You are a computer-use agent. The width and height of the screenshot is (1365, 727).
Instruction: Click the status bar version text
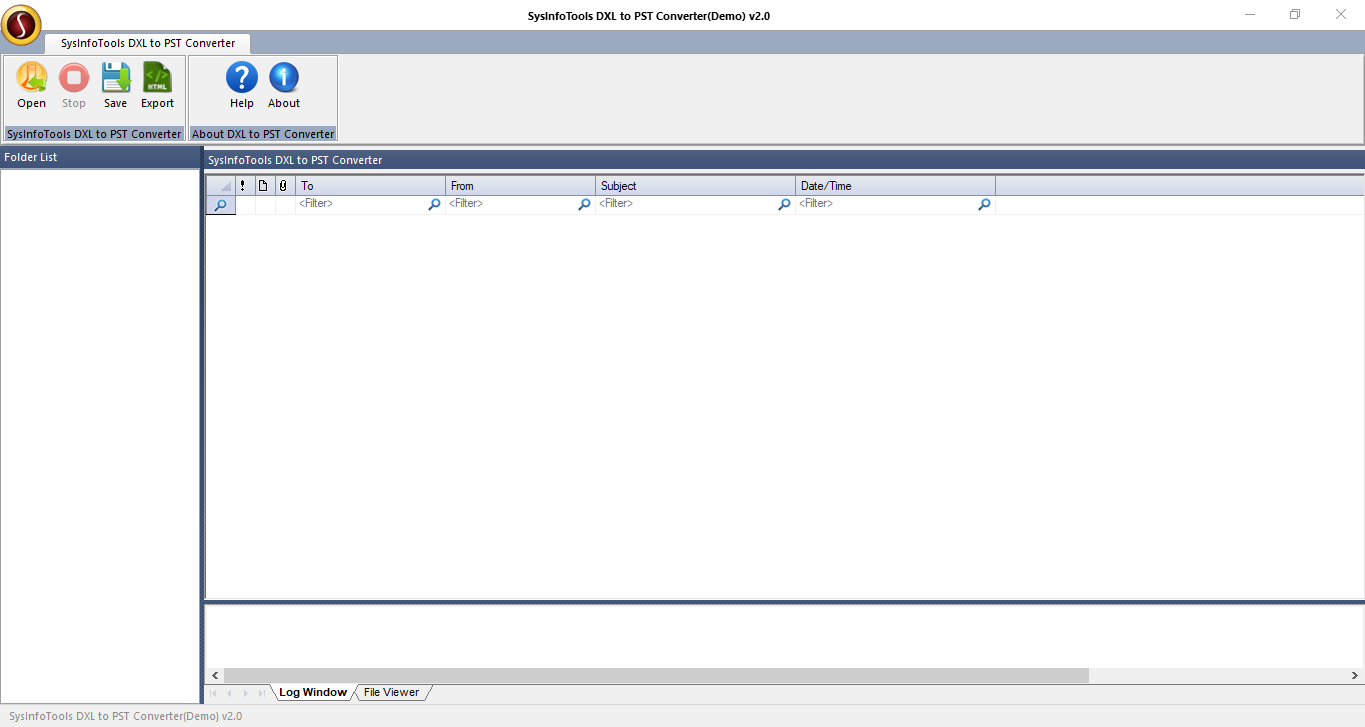point(125,716)
